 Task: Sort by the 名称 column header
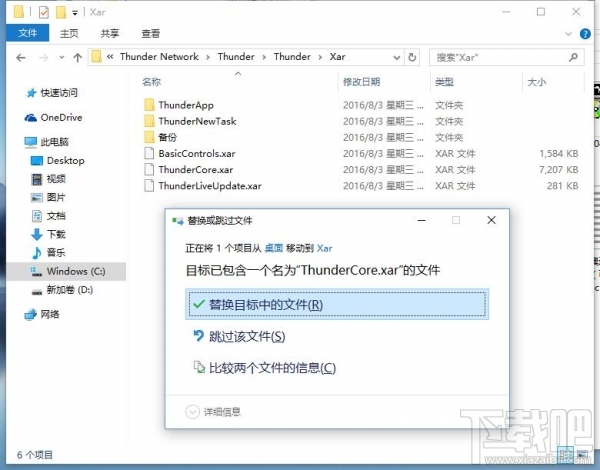click(152, 82)
